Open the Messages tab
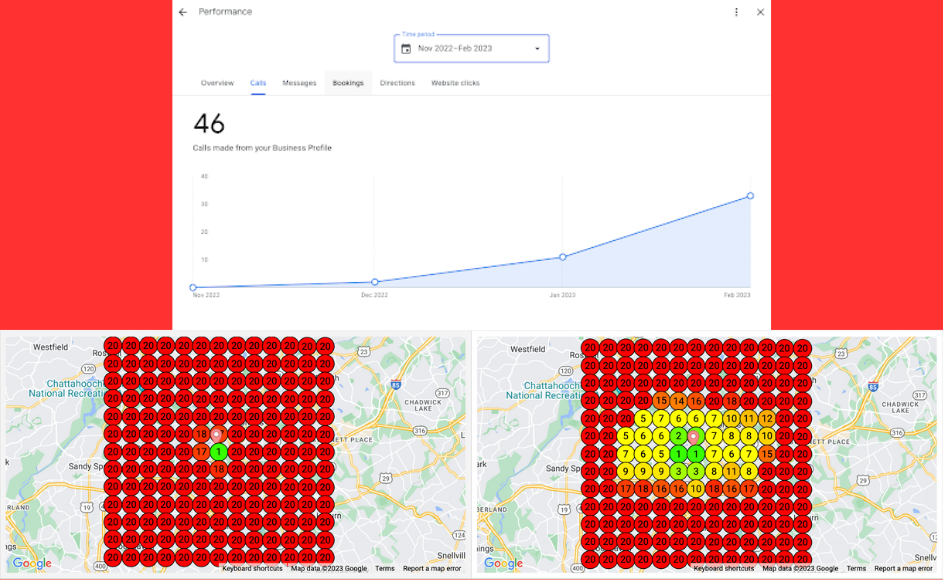The height and width of the screenshot is (580, 943). 299,83
